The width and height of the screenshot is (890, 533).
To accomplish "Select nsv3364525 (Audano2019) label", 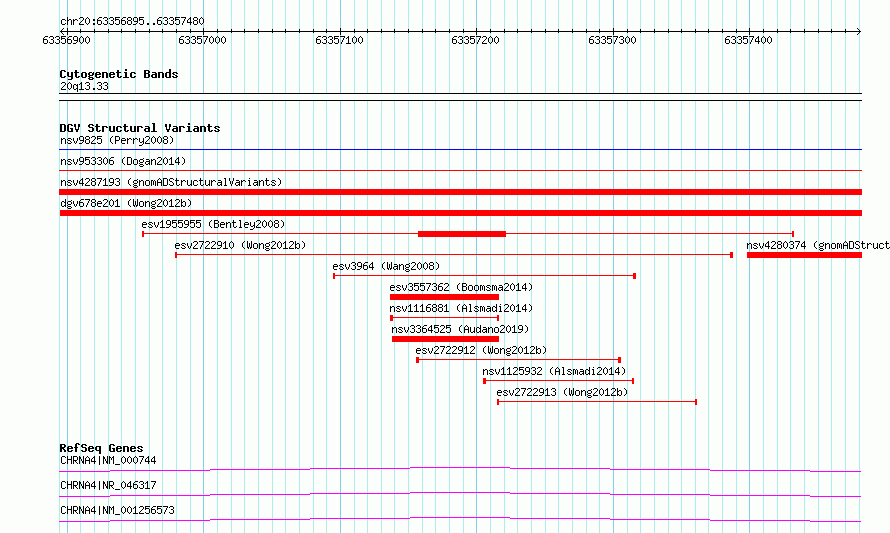I will [460, 329].
